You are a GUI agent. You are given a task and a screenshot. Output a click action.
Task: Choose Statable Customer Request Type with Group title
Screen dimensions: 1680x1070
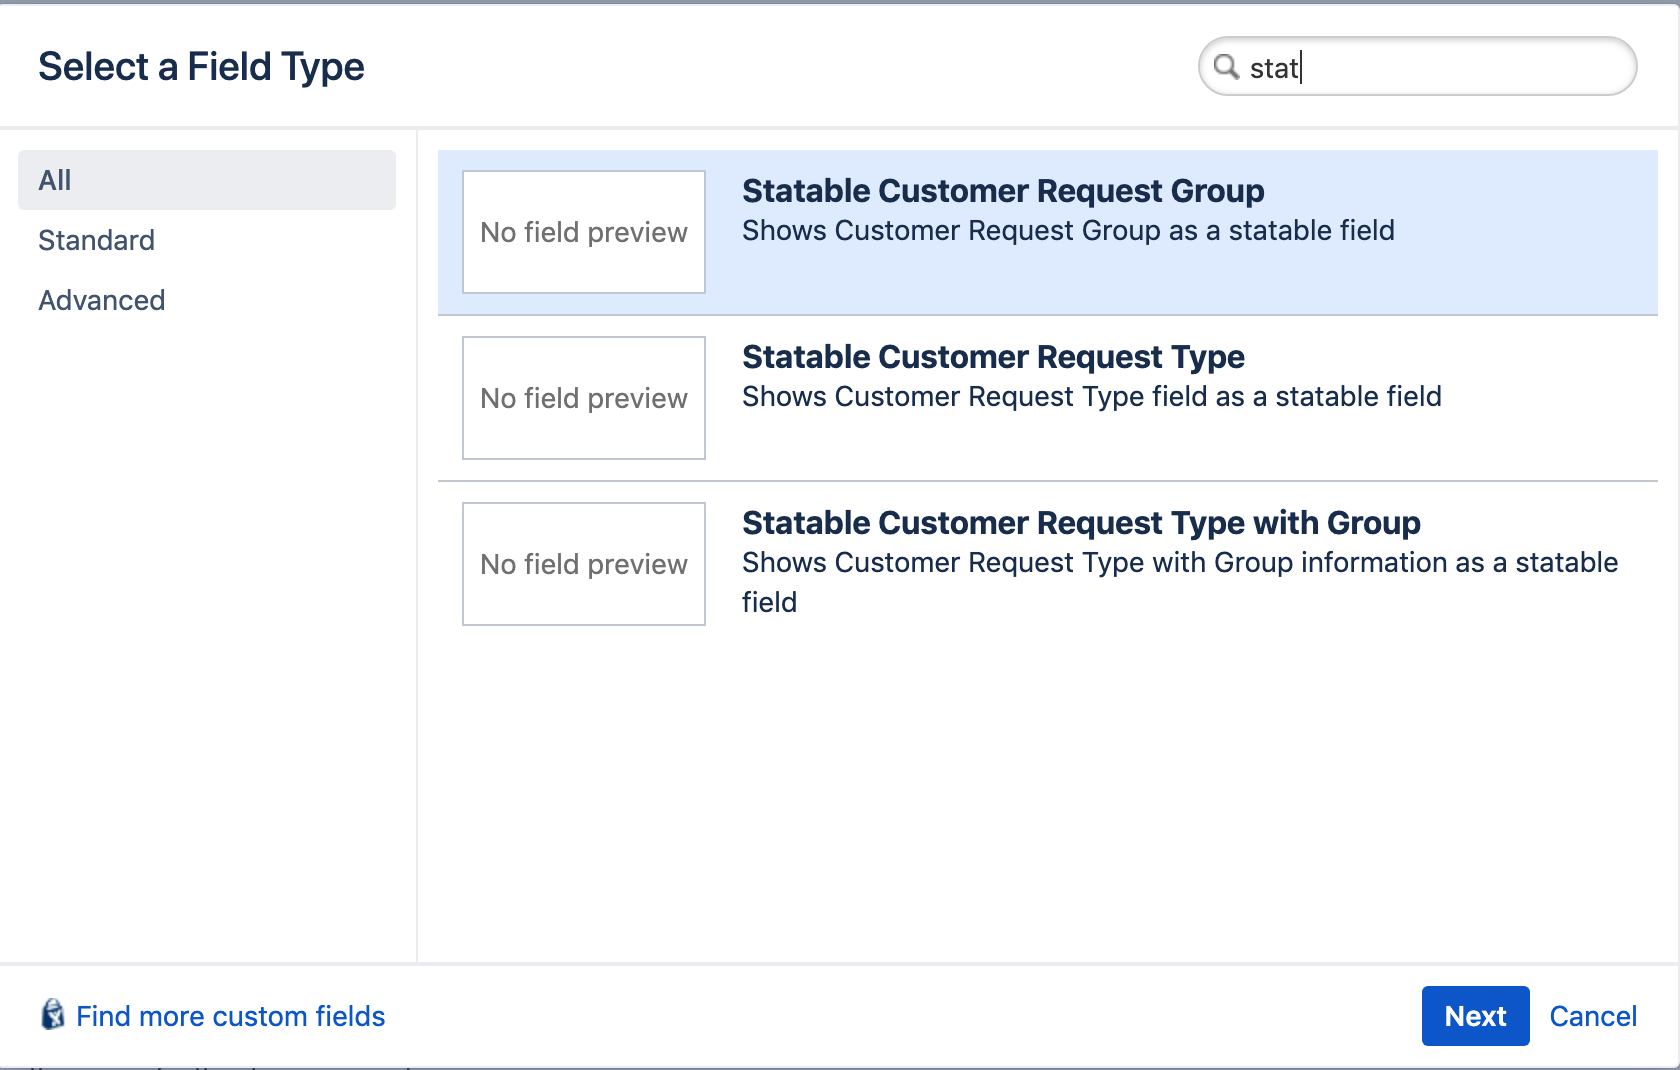pyautogui.click(x=1081, y=522)
